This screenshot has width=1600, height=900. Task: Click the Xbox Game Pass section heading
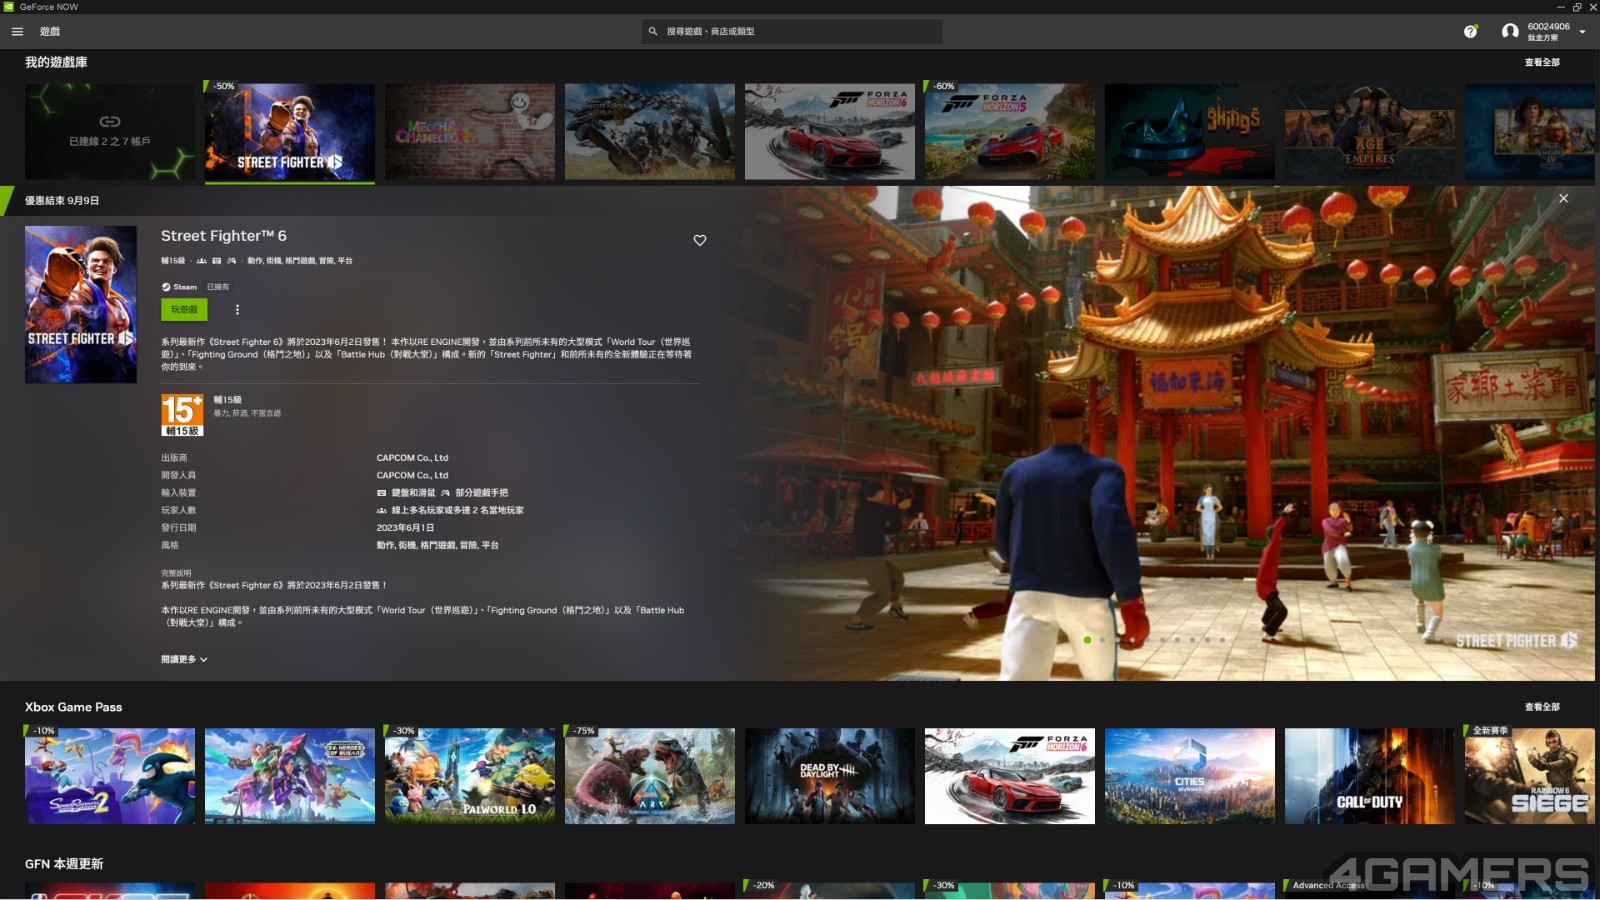coord(74,707)
